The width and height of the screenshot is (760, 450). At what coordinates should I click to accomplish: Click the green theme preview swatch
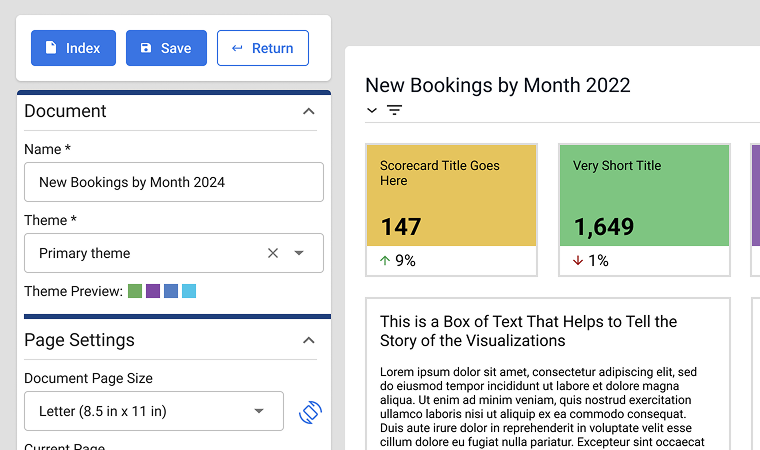point(135,291)
